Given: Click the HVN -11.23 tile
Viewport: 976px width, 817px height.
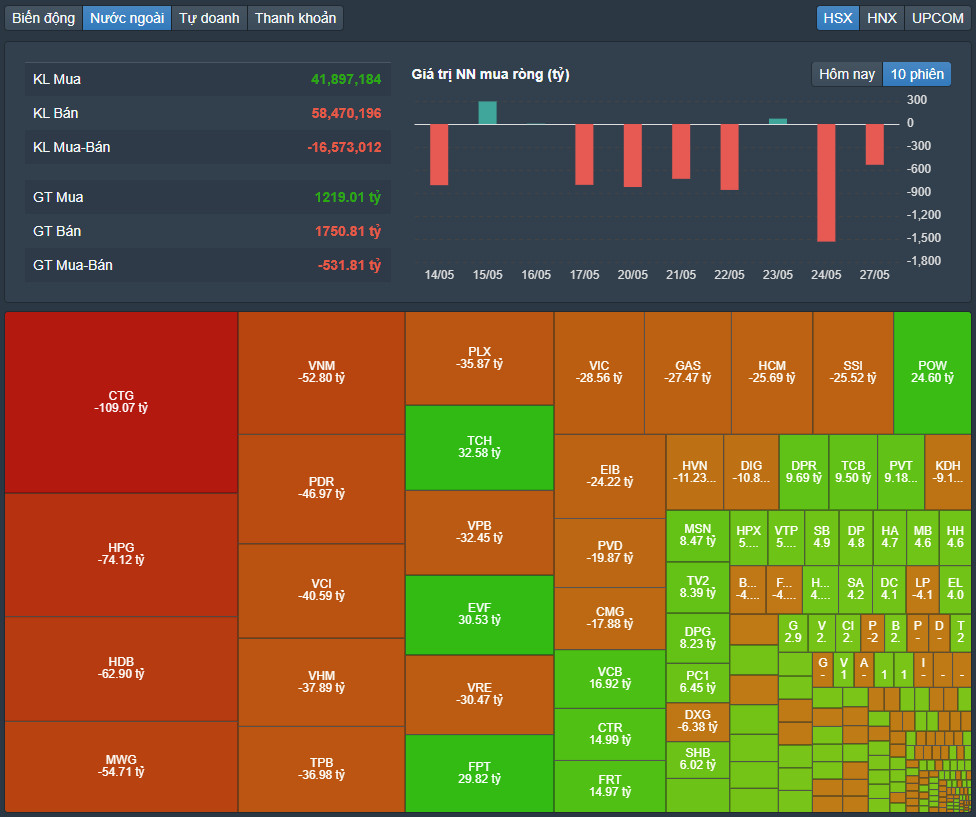Looking at the screenshot, I should tap(695, 472).
